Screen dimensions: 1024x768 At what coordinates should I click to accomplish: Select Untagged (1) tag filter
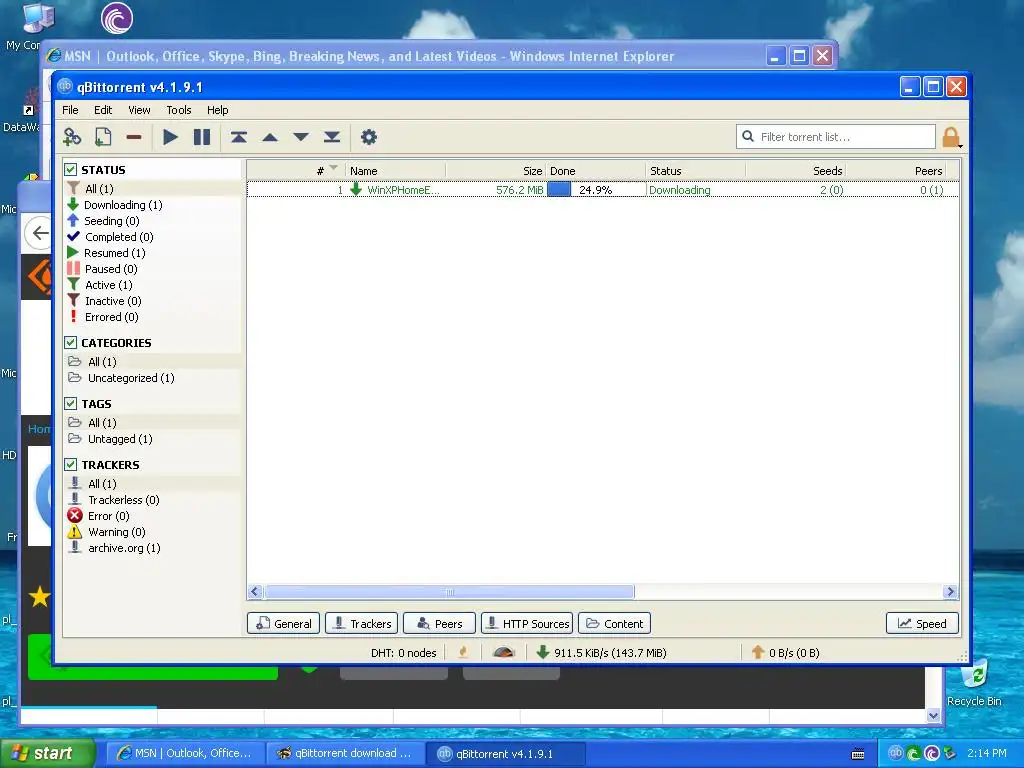pyautogui.click(x=120, y=439)
